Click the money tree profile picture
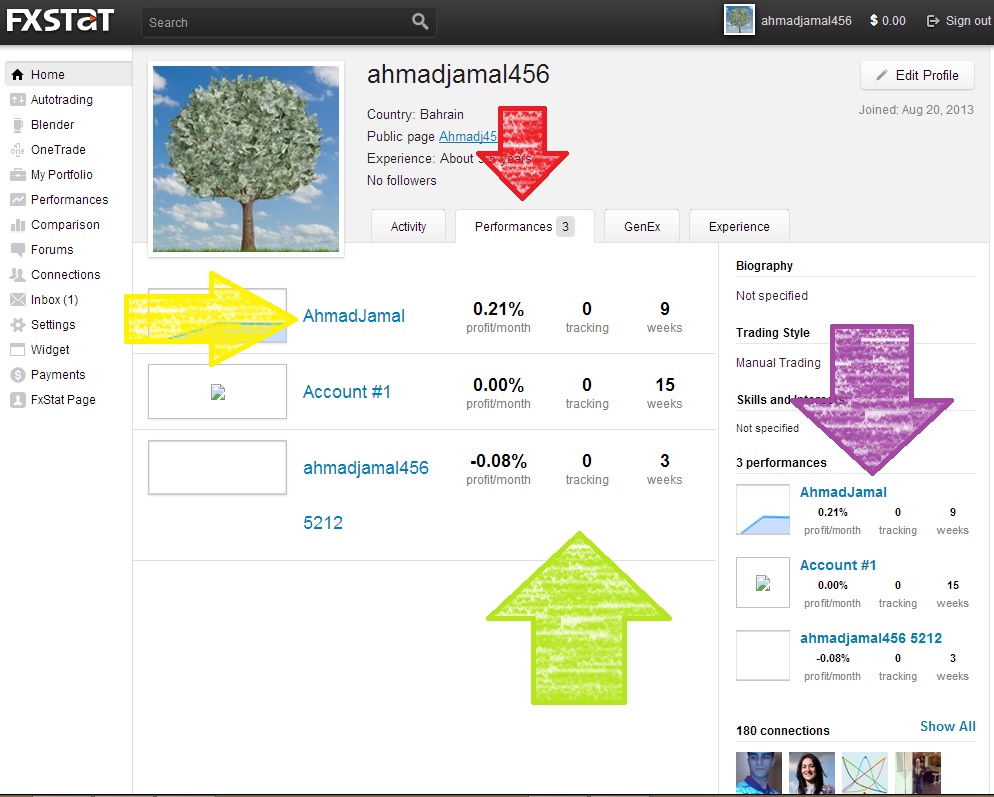Image resolution: width=994 pixels, height=797 pixels. (246, 159)
